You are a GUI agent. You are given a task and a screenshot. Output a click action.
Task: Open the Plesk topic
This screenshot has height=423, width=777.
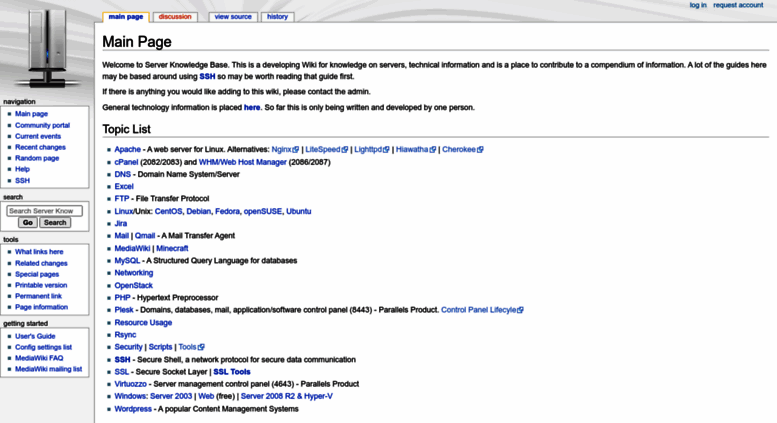124,310
